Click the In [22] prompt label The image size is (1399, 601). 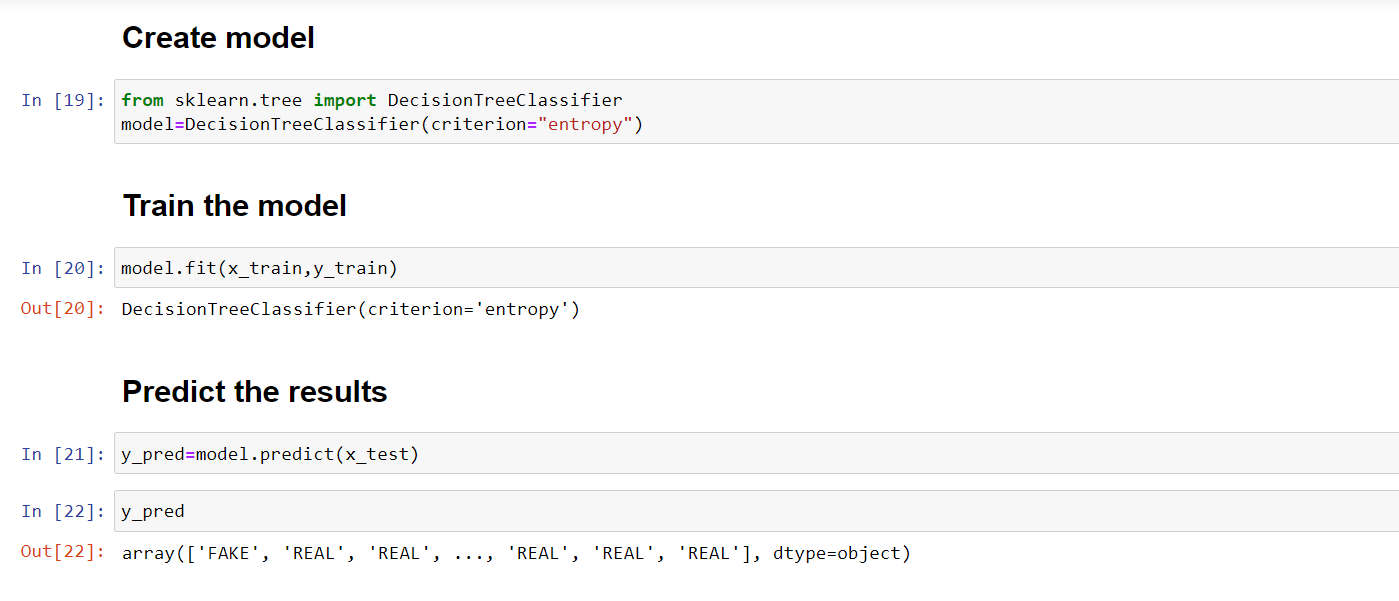(63, 511)
